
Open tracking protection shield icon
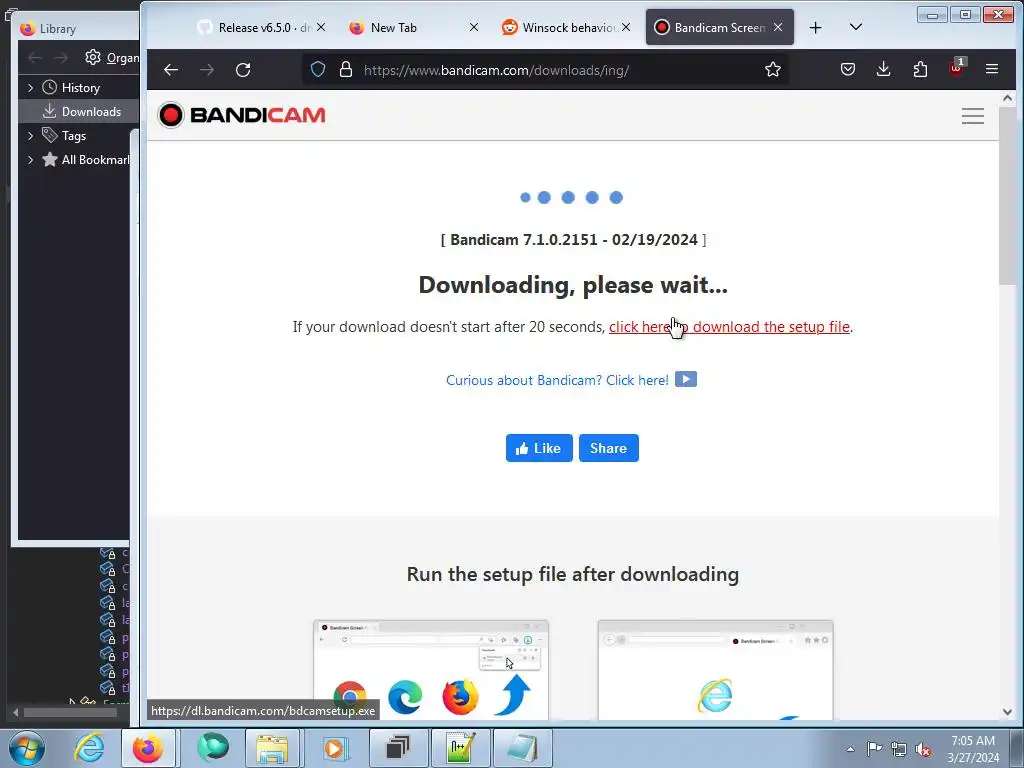(318, 70)
